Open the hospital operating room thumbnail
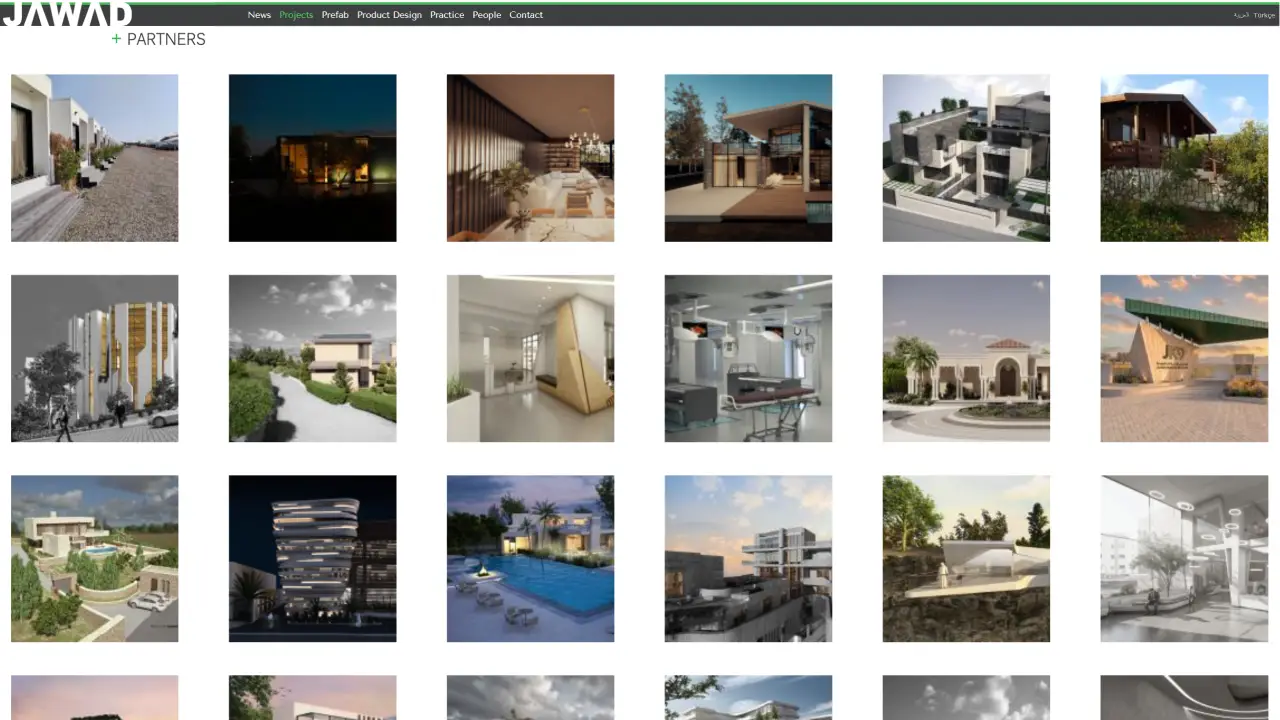The height and width of the screenshot is (720, 1280). click(x=748, y=358)
